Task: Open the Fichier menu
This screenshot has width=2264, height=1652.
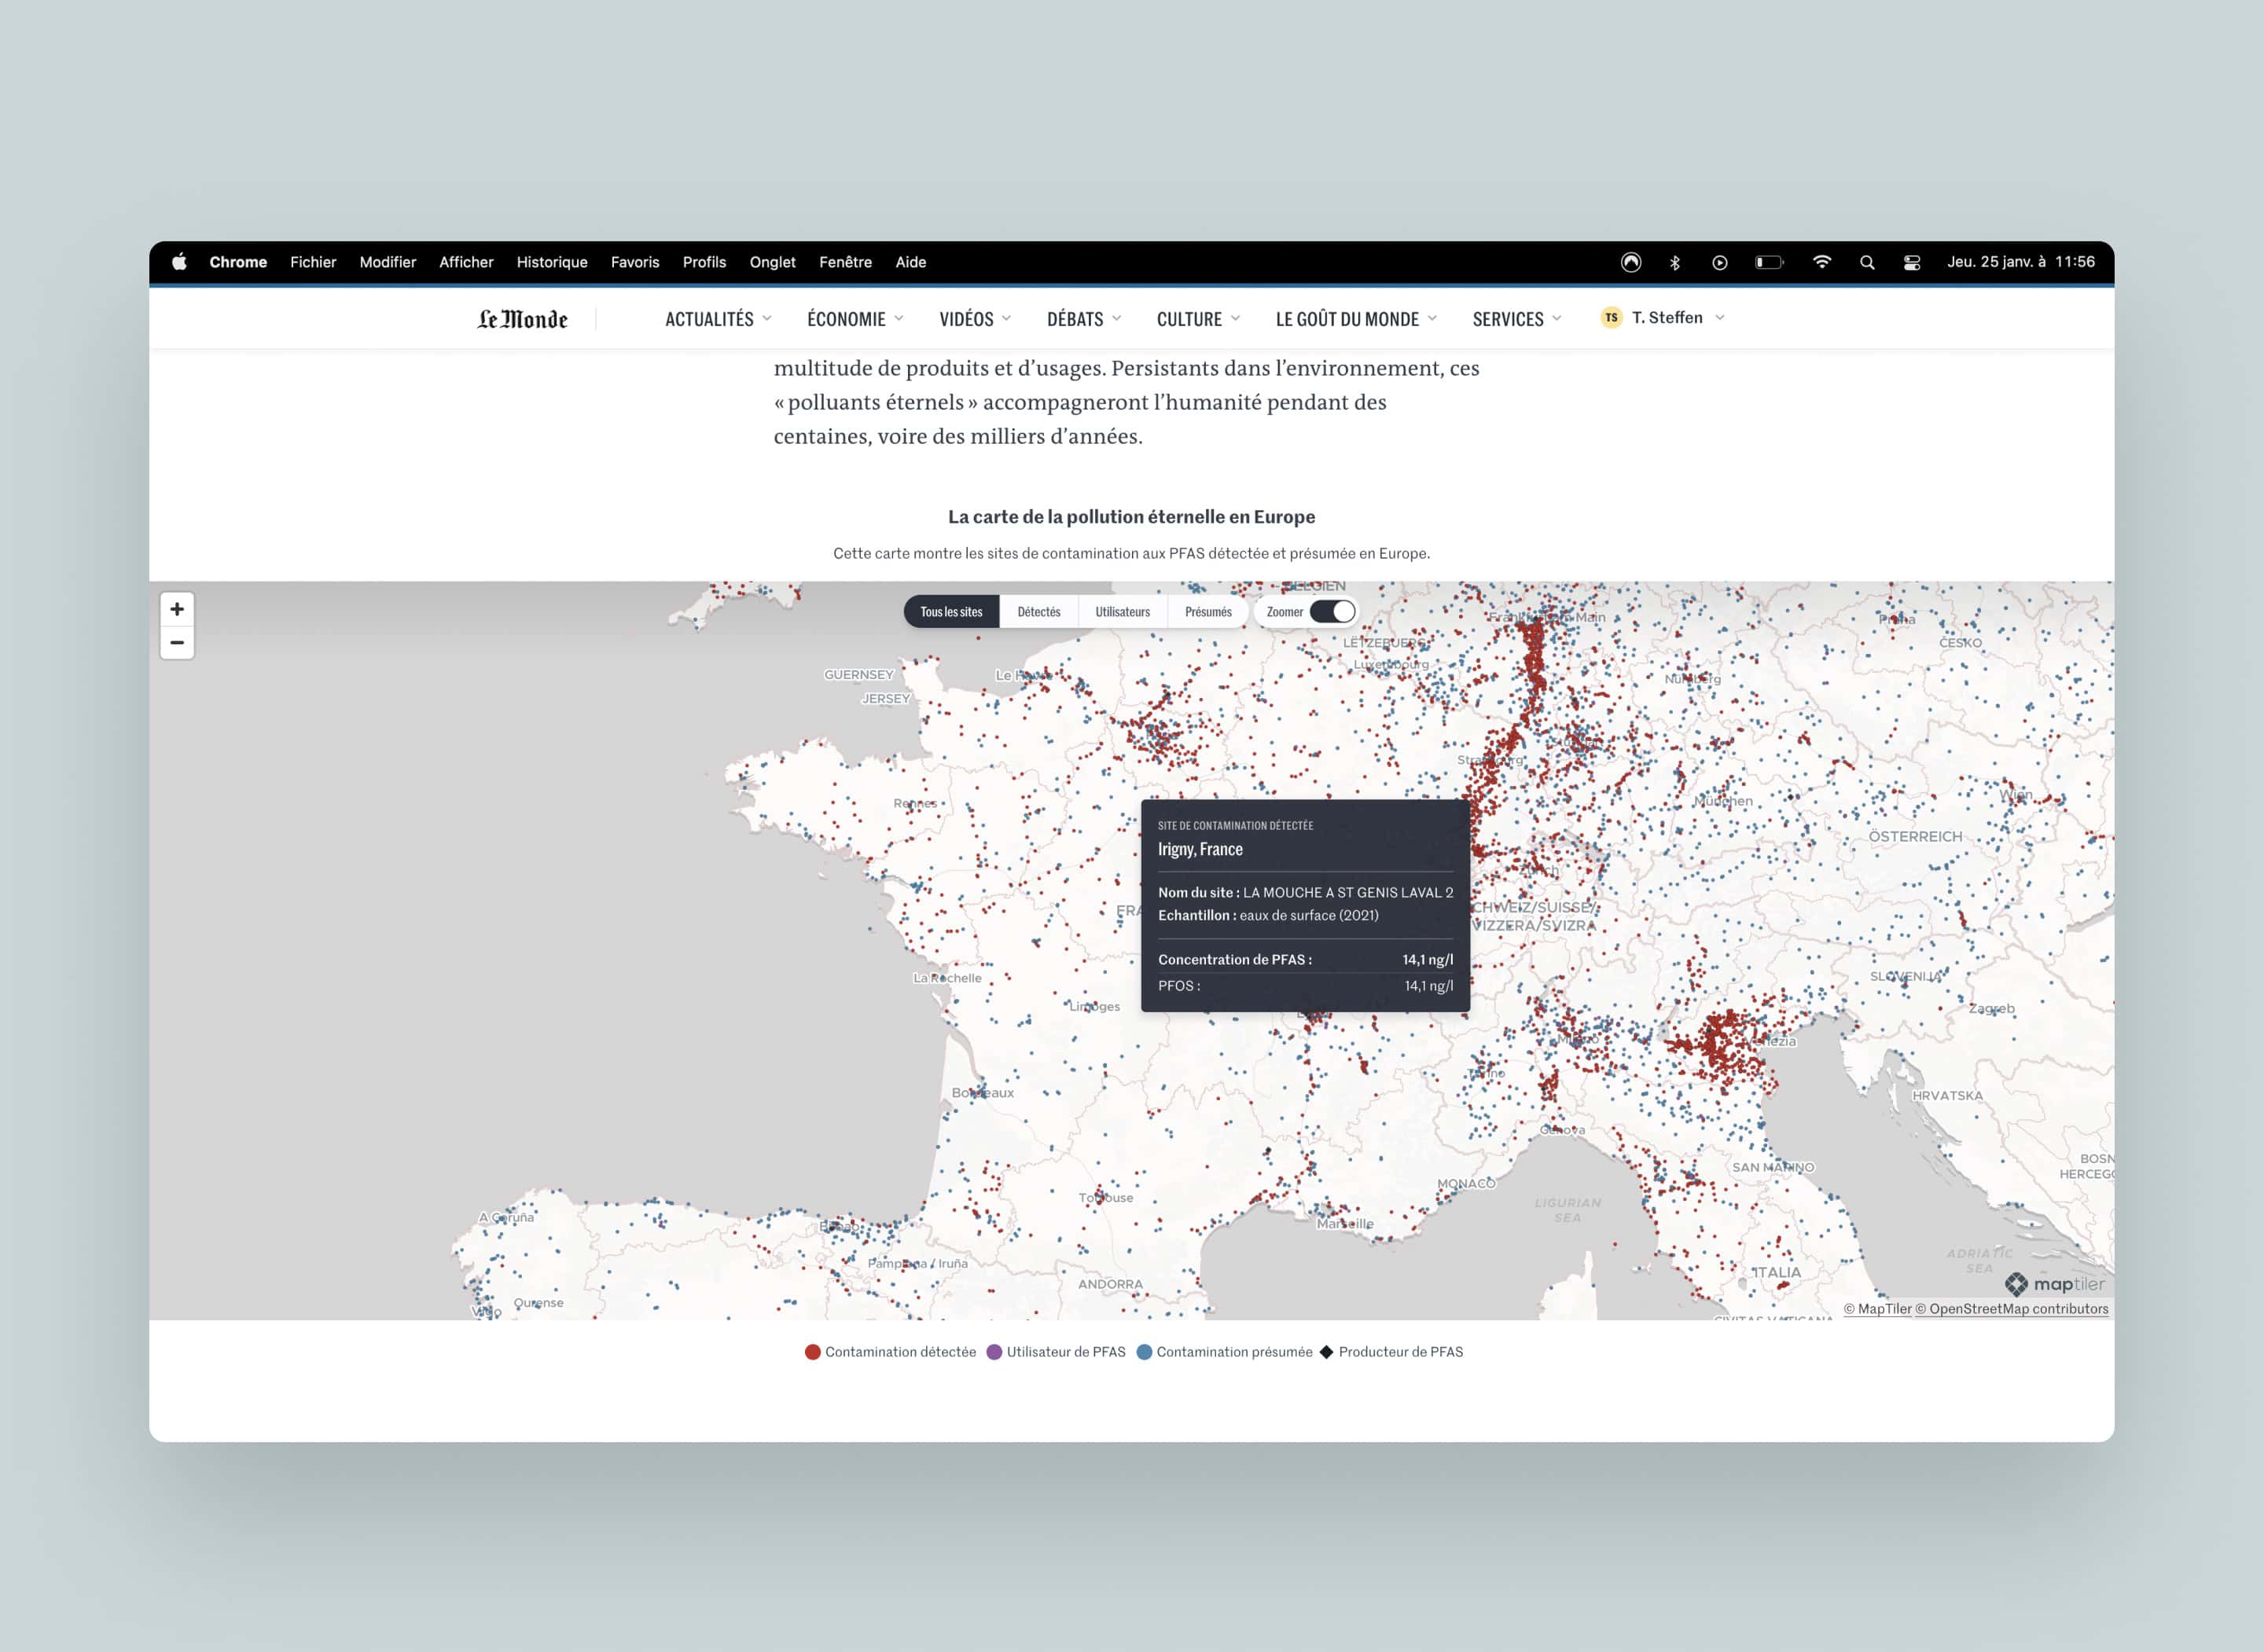Action: (313, 262)
